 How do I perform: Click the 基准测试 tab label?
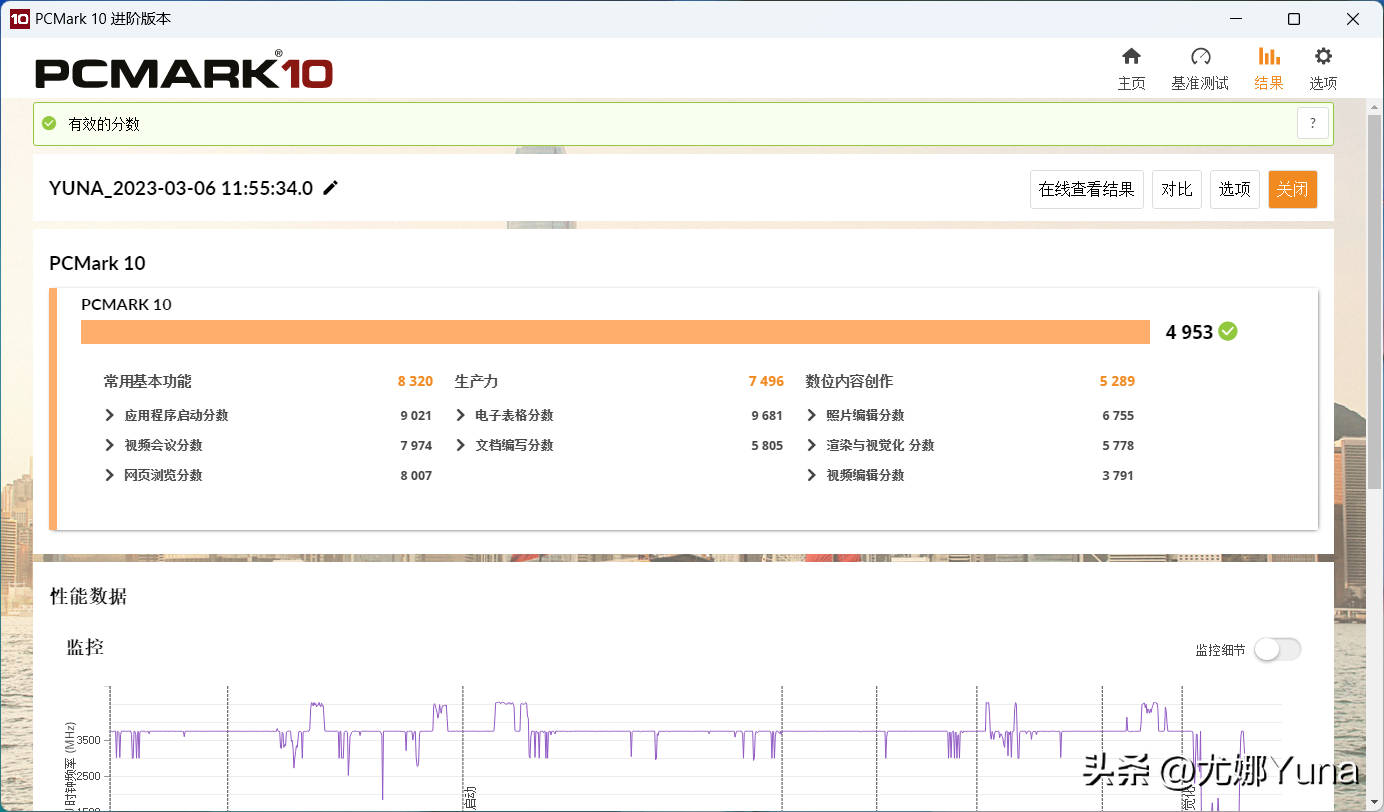1200,83
